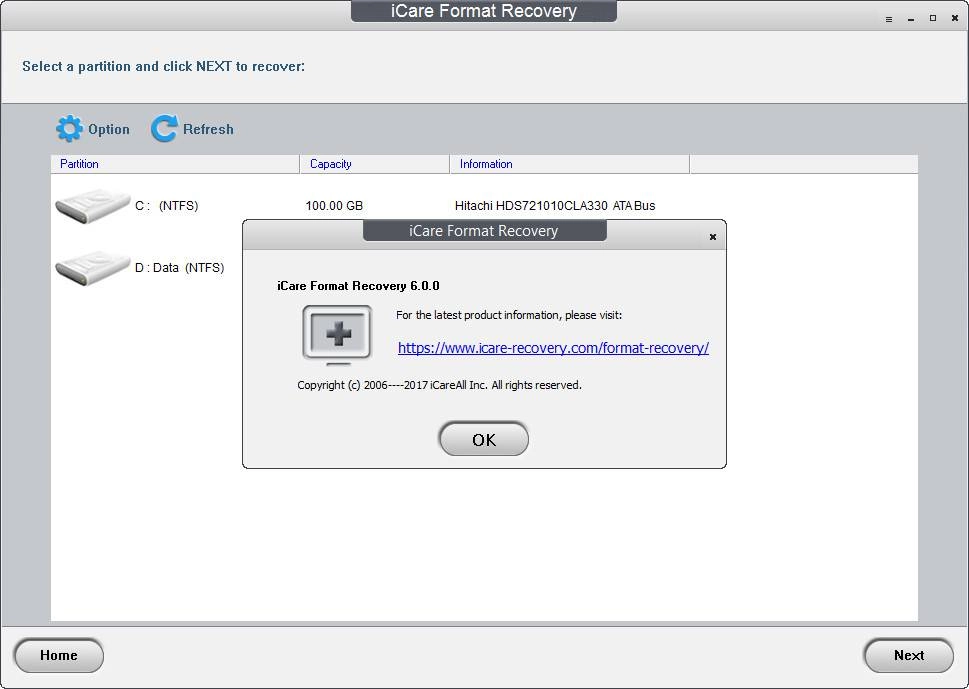
Task: Proceed with the Next button
Action: tap(908, 656)
